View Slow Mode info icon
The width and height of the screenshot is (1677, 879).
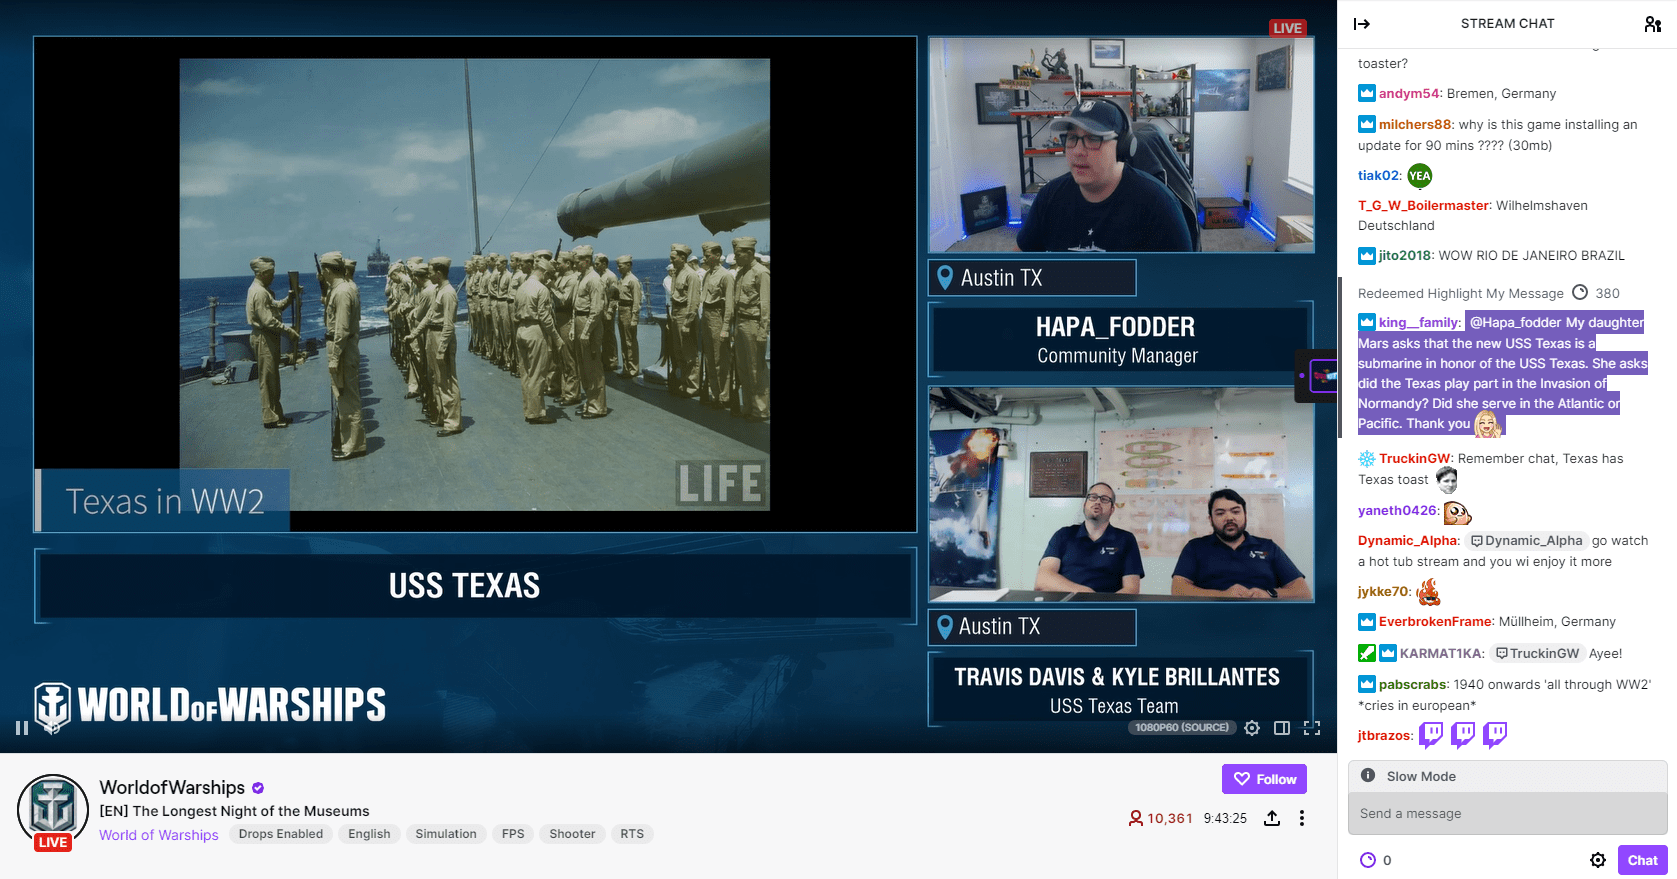[1368, 776]
